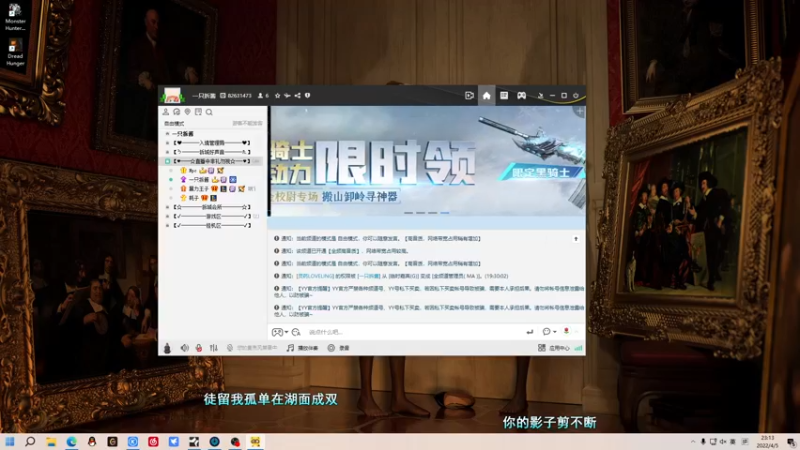Expand the 游戏区 sub-channel
This screenshot has width=800, height=450.
[167, 216]
